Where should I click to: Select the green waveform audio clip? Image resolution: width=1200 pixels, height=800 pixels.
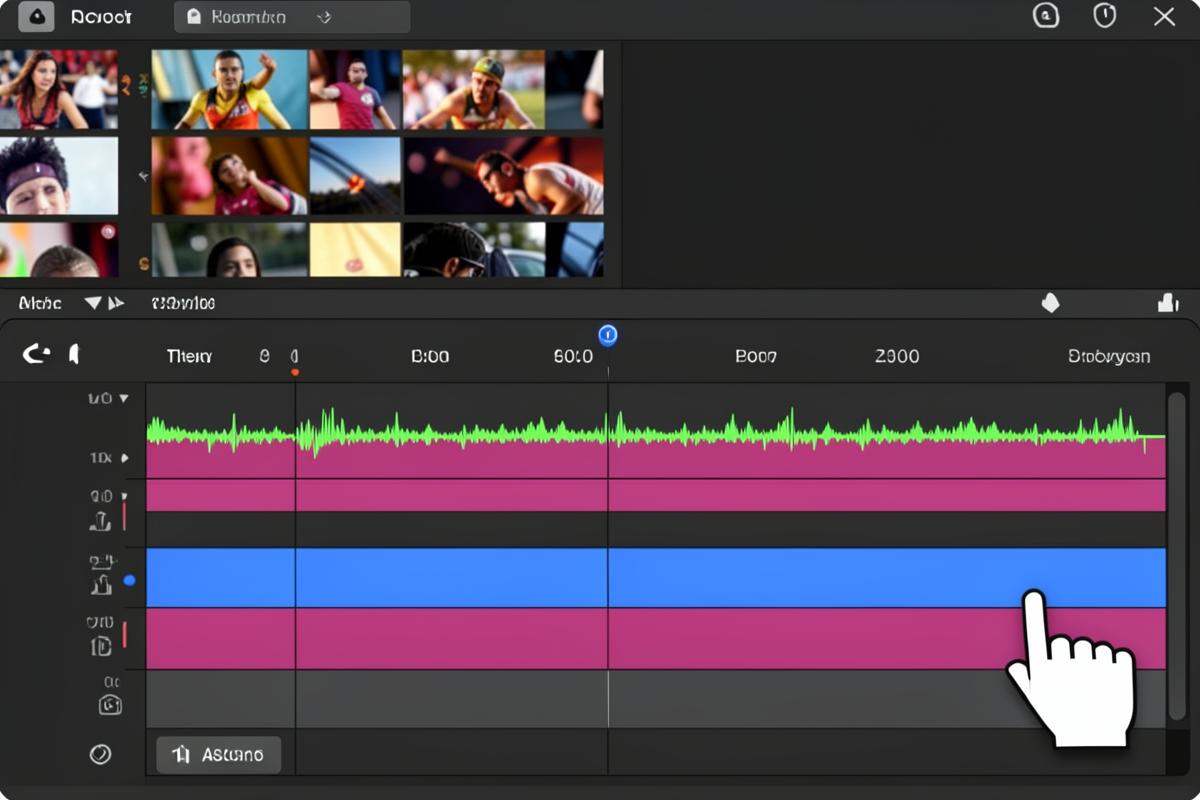point(656,431)
